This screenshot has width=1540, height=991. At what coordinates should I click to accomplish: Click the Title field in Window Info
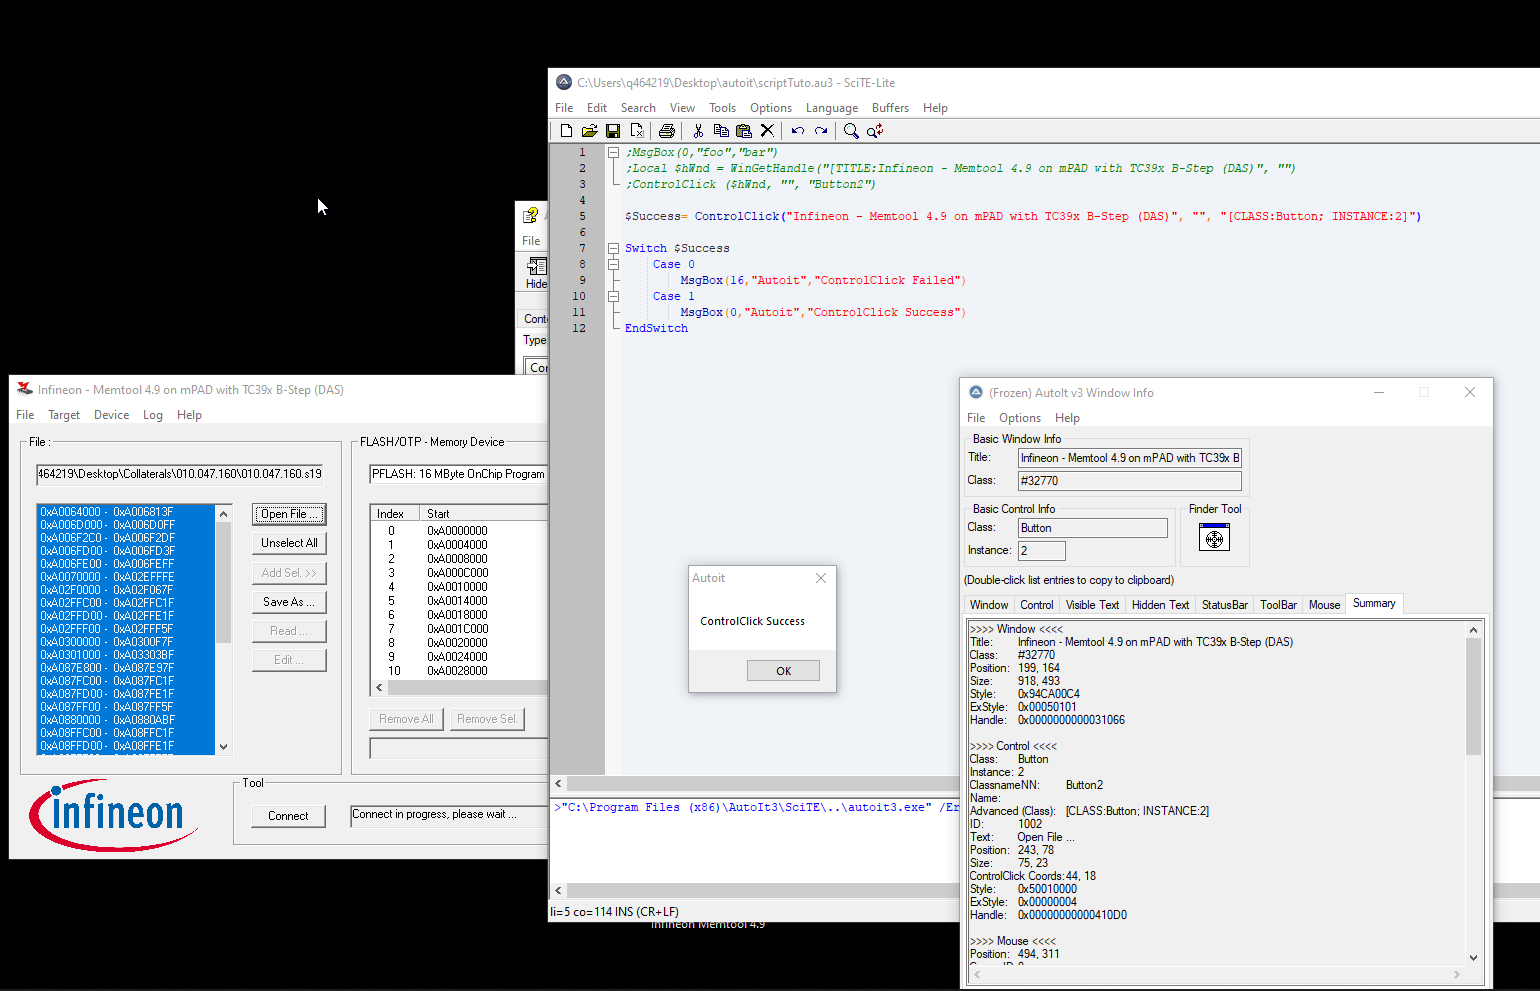tap(1129, 458)
